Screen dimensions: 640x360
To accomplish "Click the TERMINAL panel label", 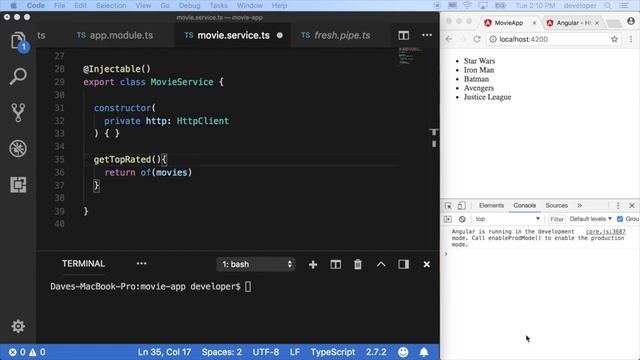I will 83,264.
